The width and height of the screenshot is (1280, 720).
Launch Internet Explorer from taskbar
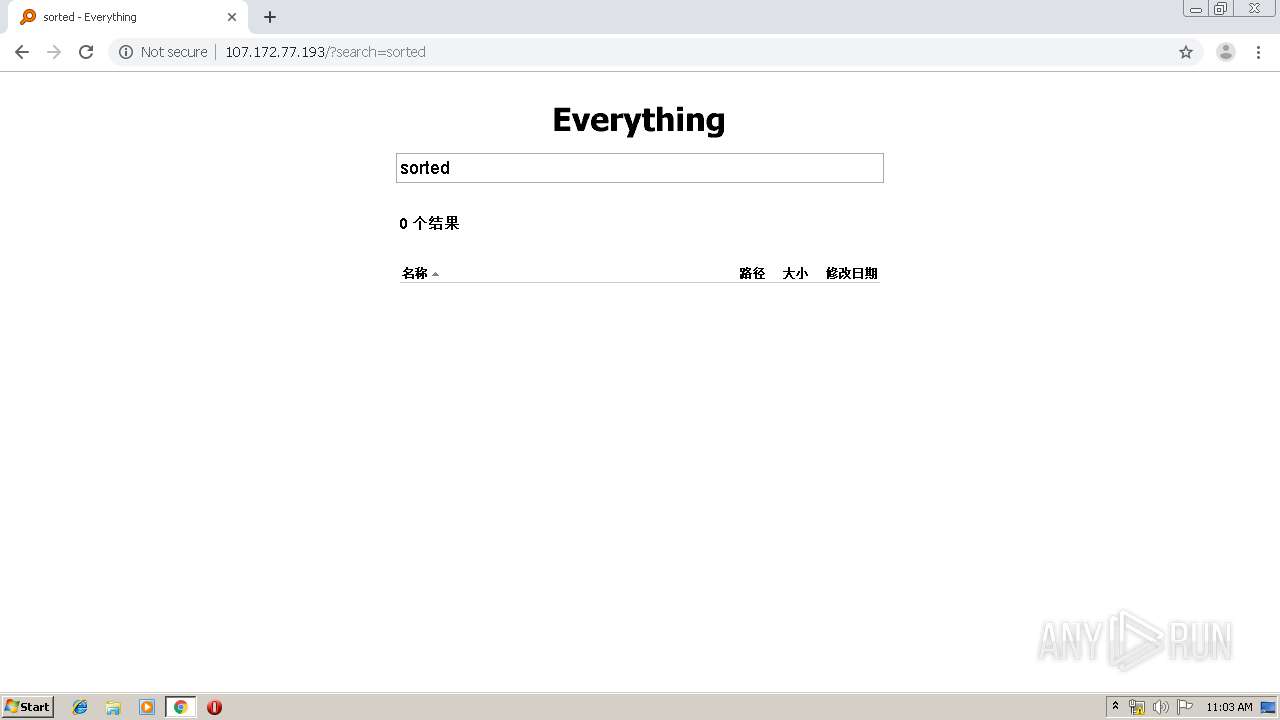point(80,707)
